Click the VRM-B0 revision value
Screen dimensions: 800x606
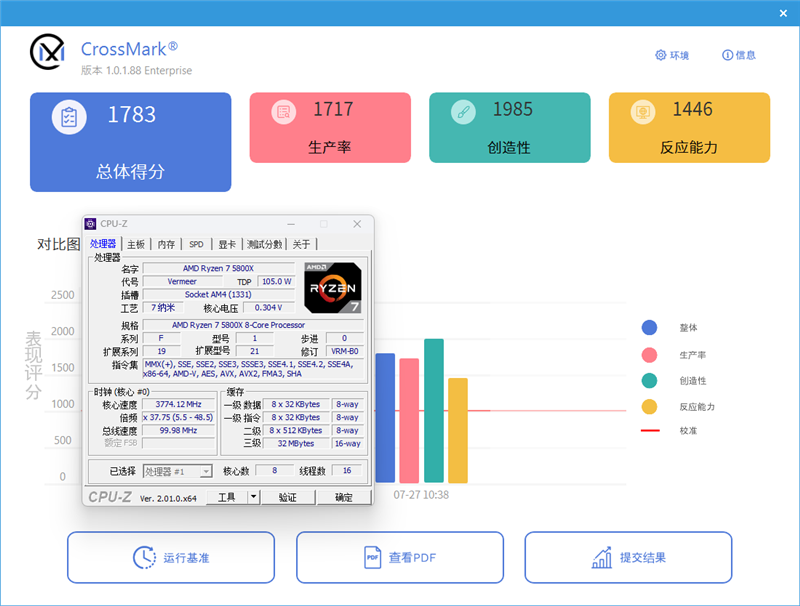tap(345, 351)
